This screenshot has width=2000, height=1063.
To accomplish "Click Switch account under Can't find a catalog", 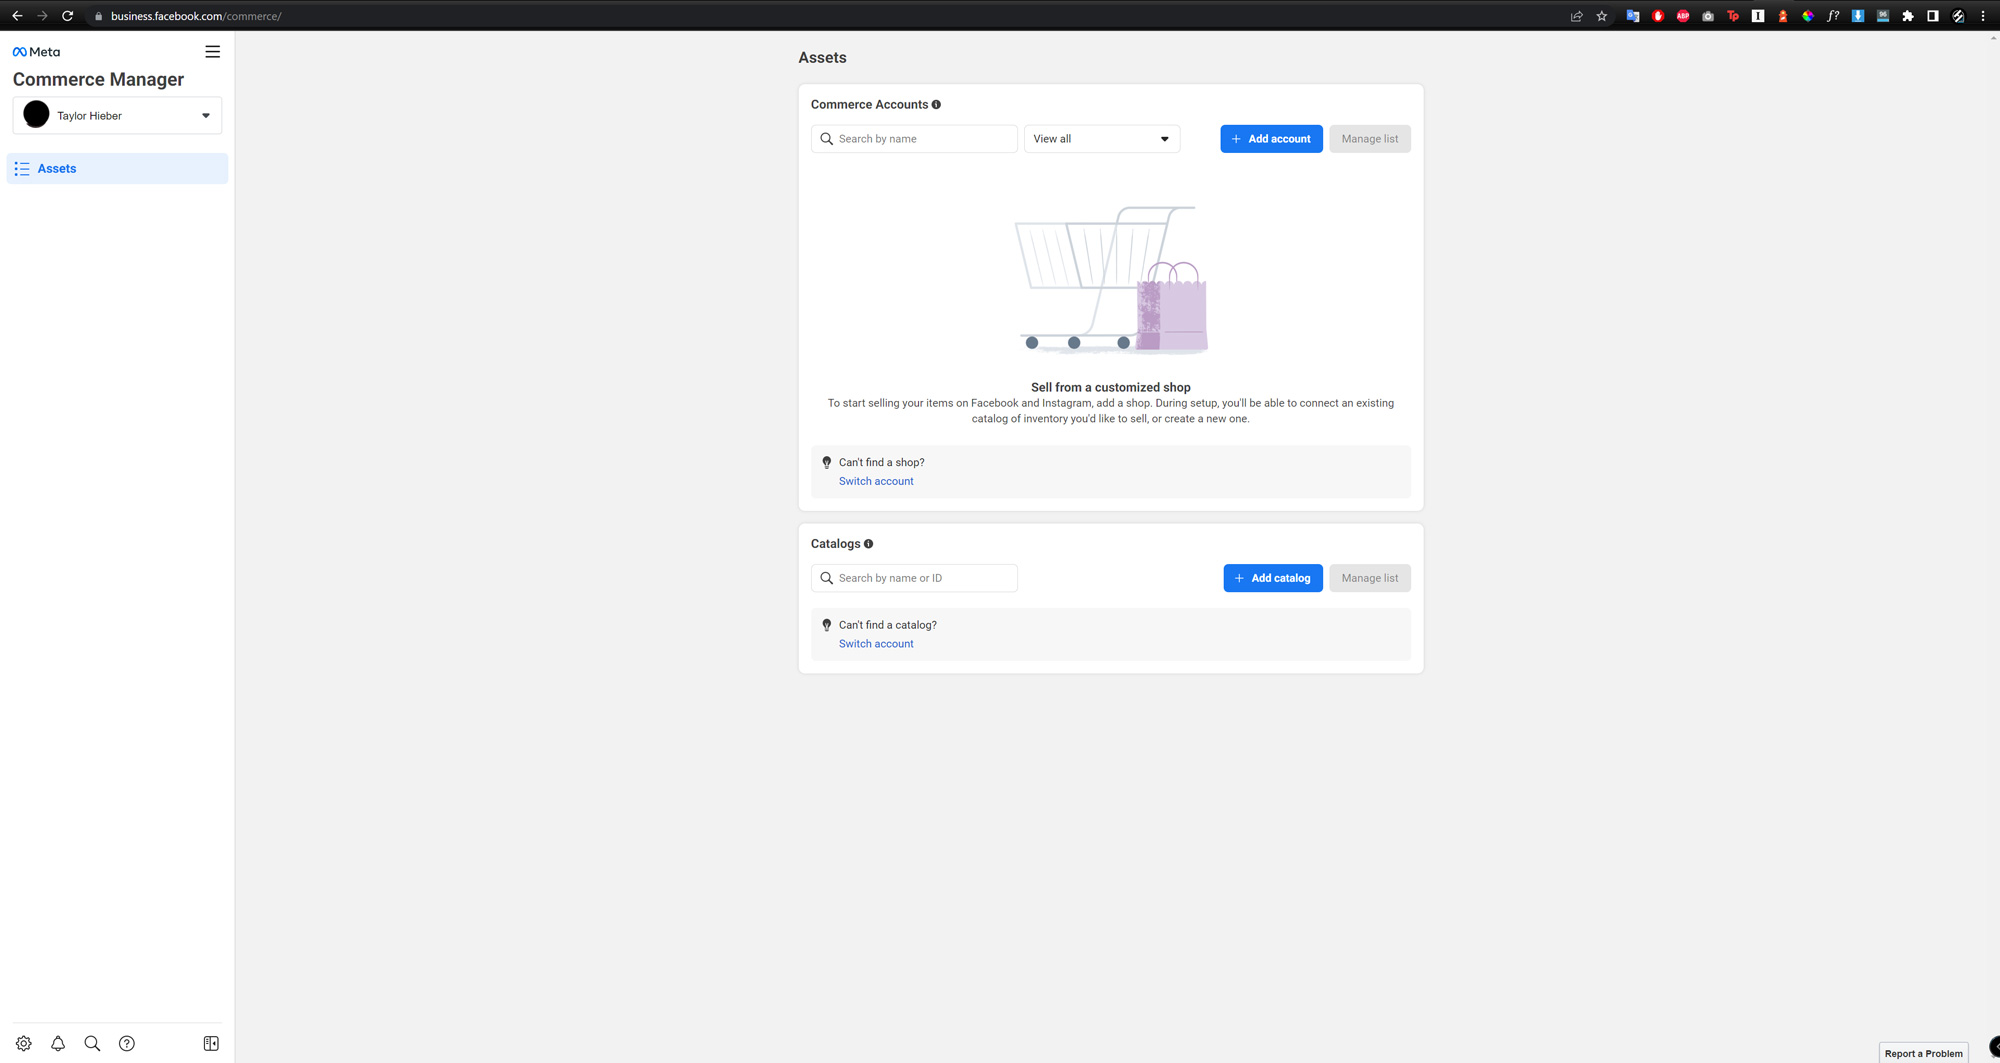I will [x=876, y=644].
